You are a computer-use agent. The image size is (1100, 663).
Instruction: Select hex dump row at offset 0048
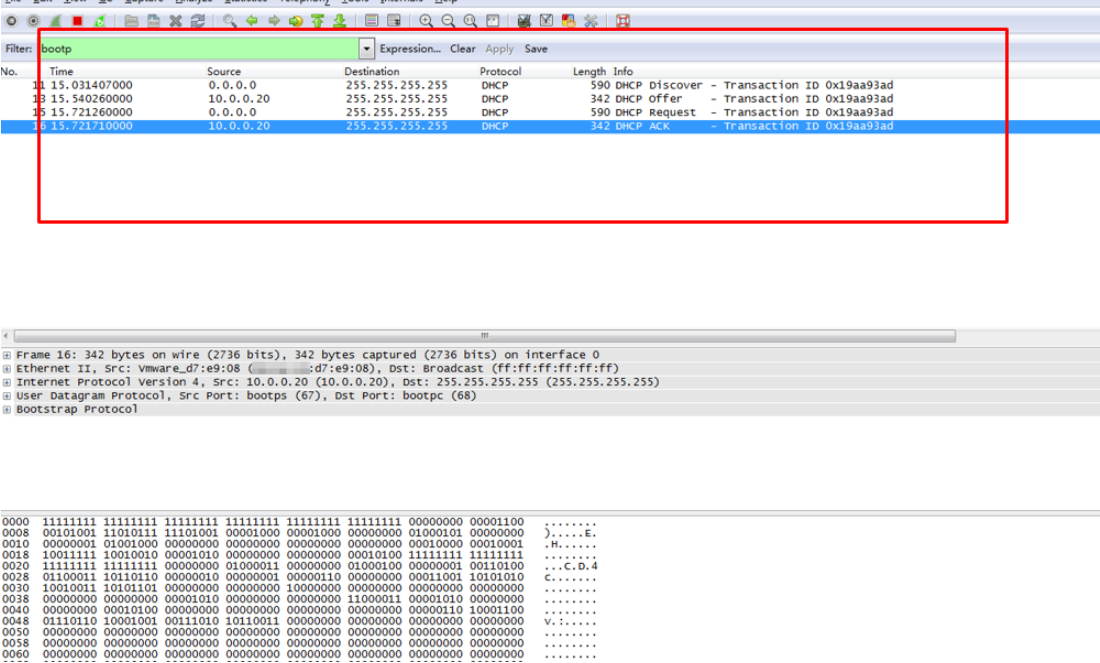point(299,621)
